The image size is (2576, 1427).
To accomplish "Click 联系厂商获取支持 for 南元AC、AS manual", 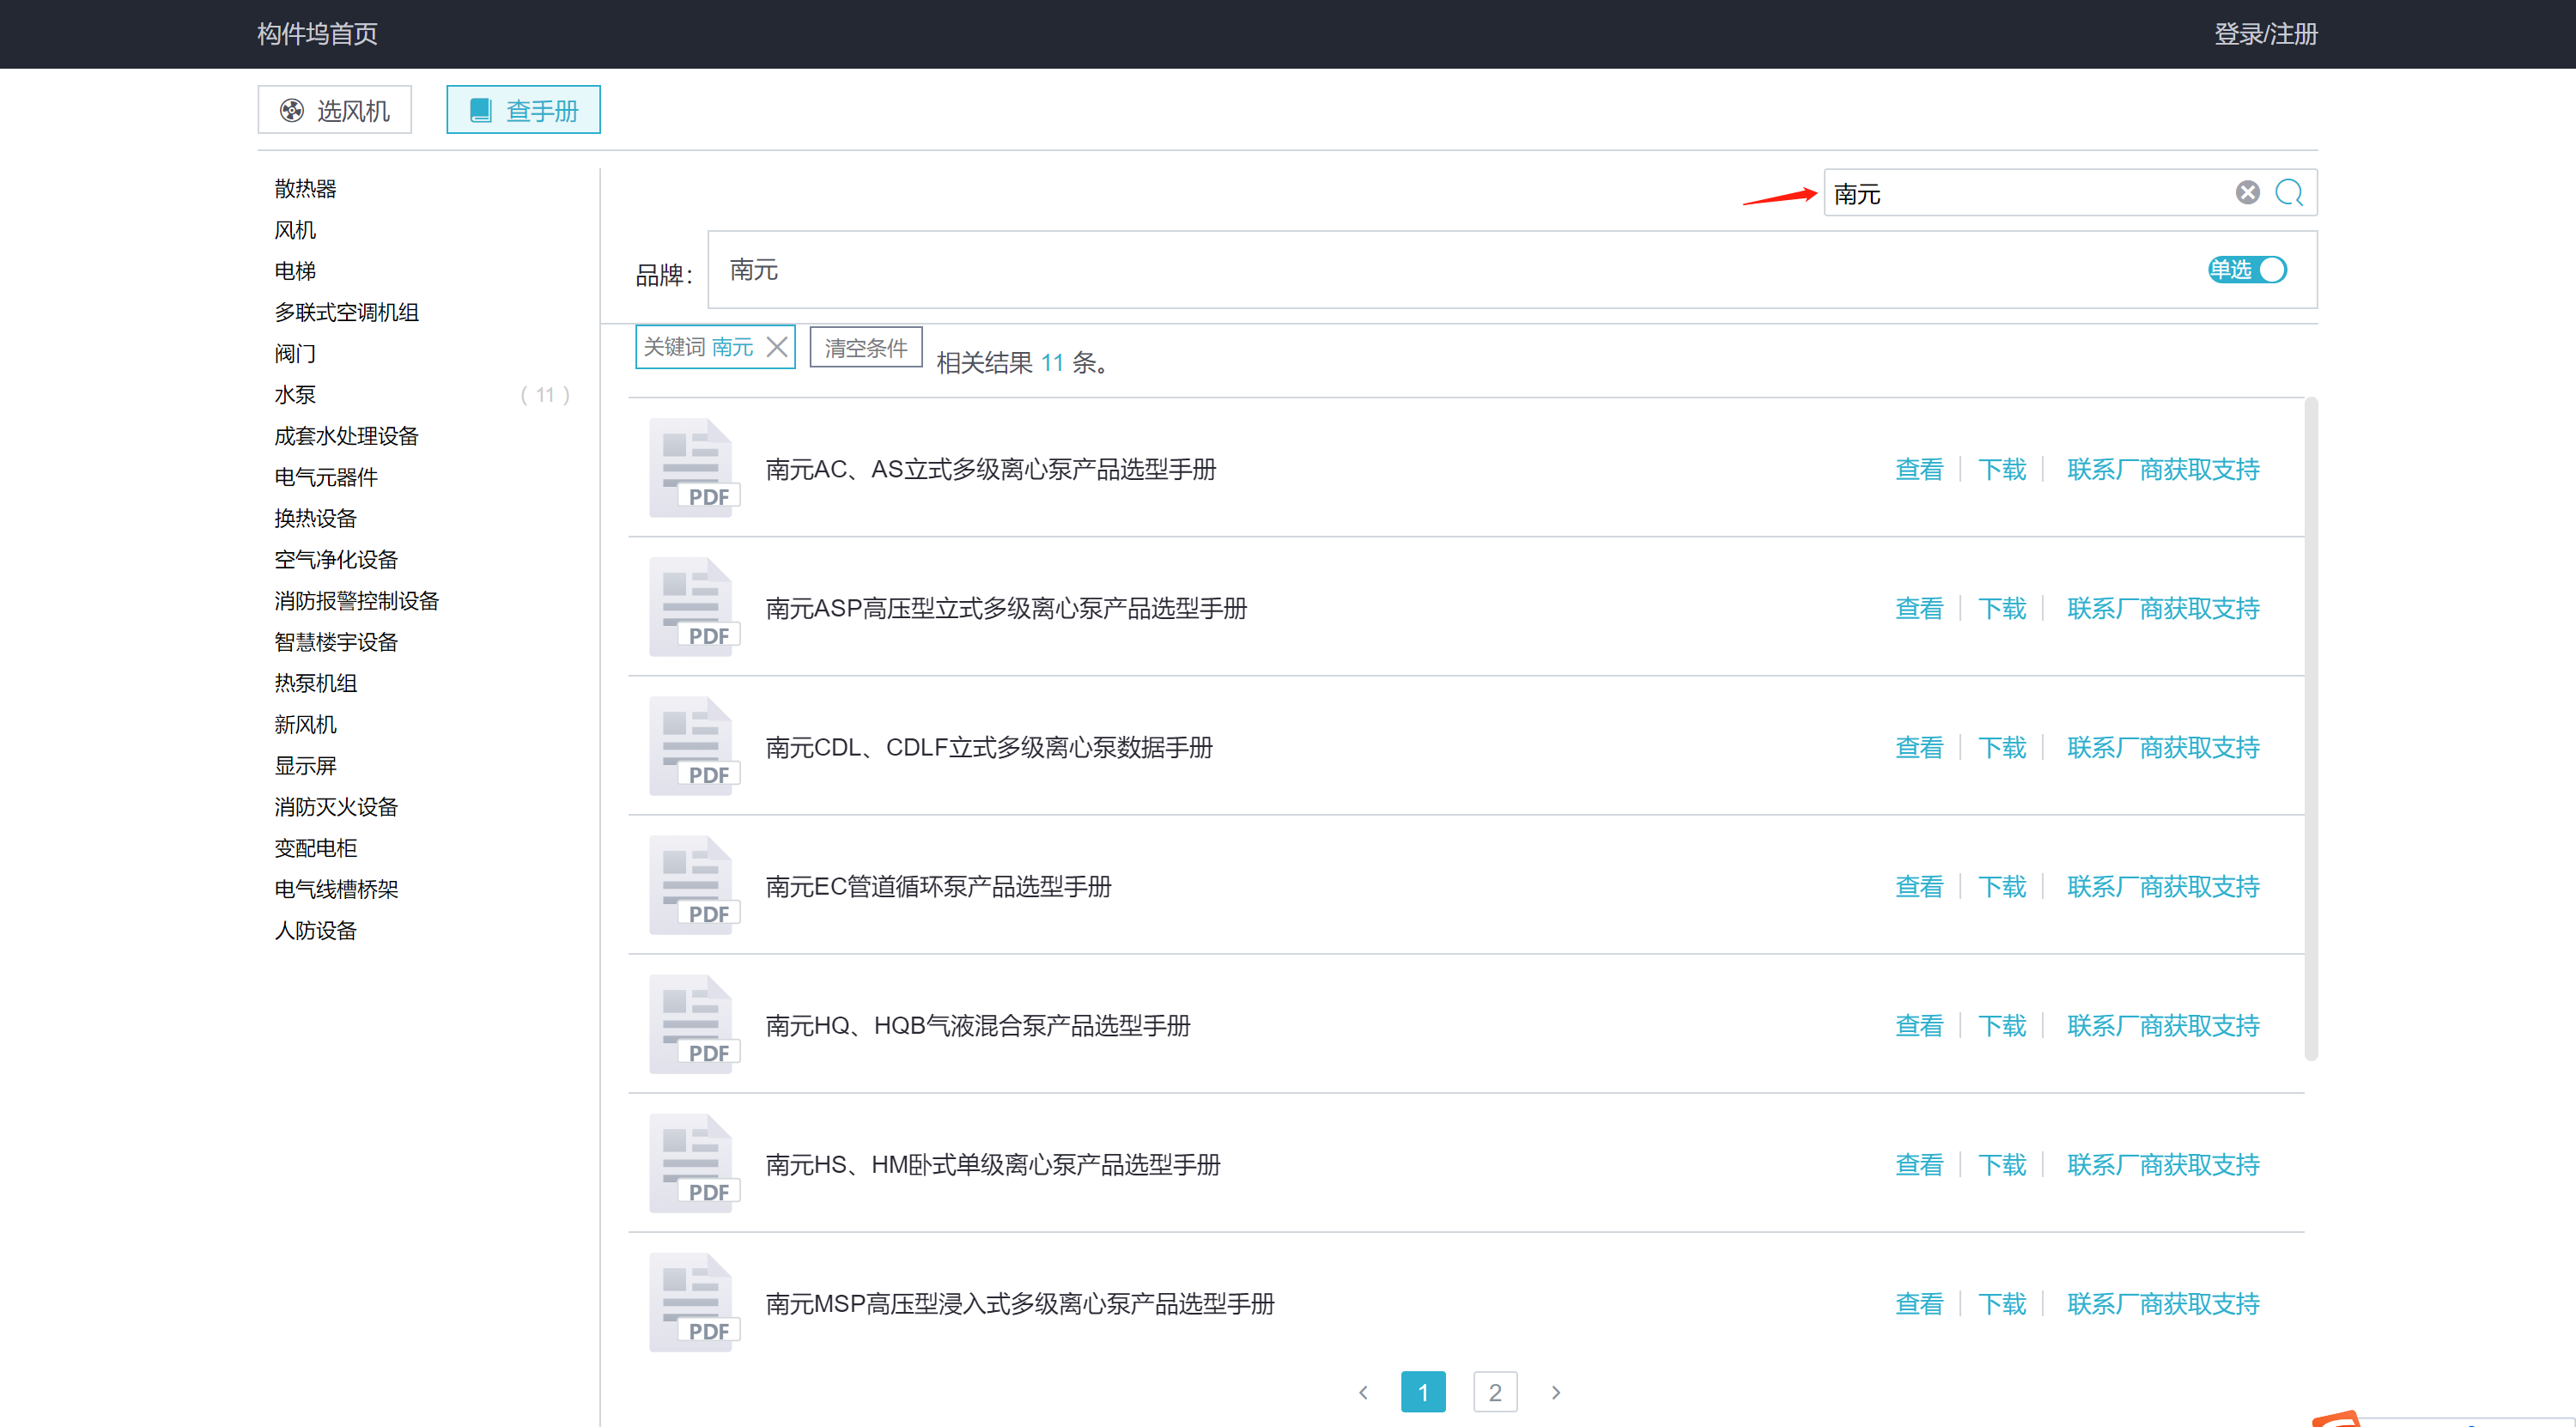I will click(2162, 469).
